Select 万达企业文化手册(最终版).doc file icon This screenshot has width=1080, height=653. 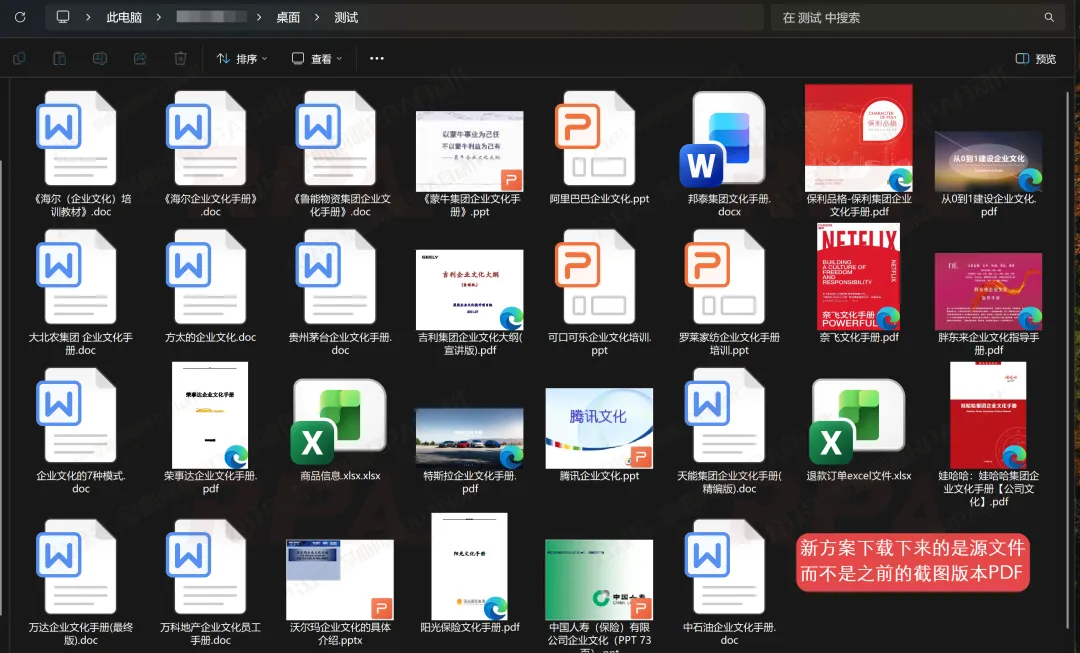[76, 567]
